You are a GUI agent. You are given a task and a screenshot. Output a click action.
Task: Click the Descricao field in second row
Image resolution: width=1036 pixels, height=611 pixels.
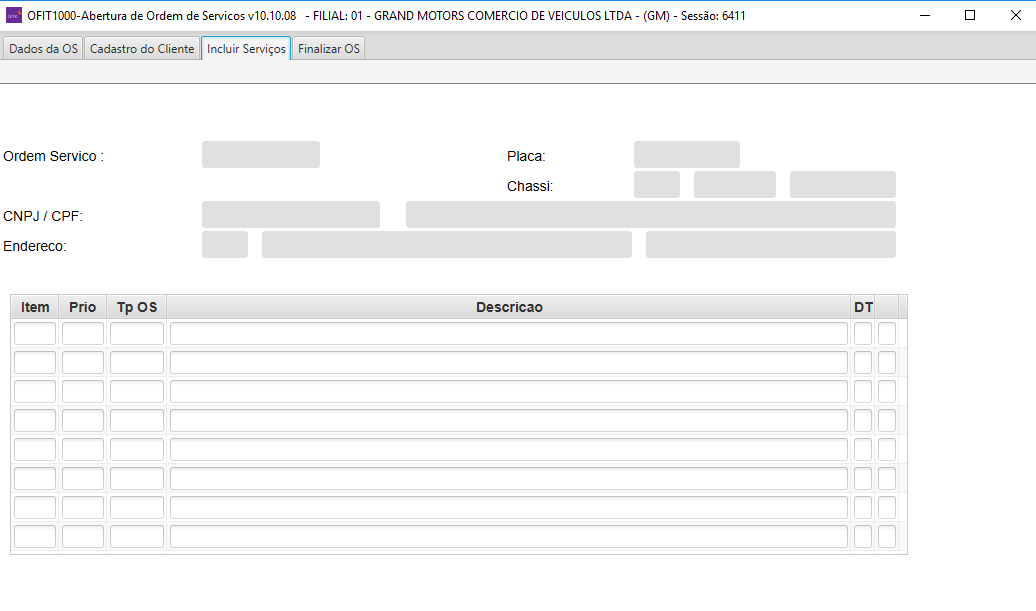(x=509, y=363)
